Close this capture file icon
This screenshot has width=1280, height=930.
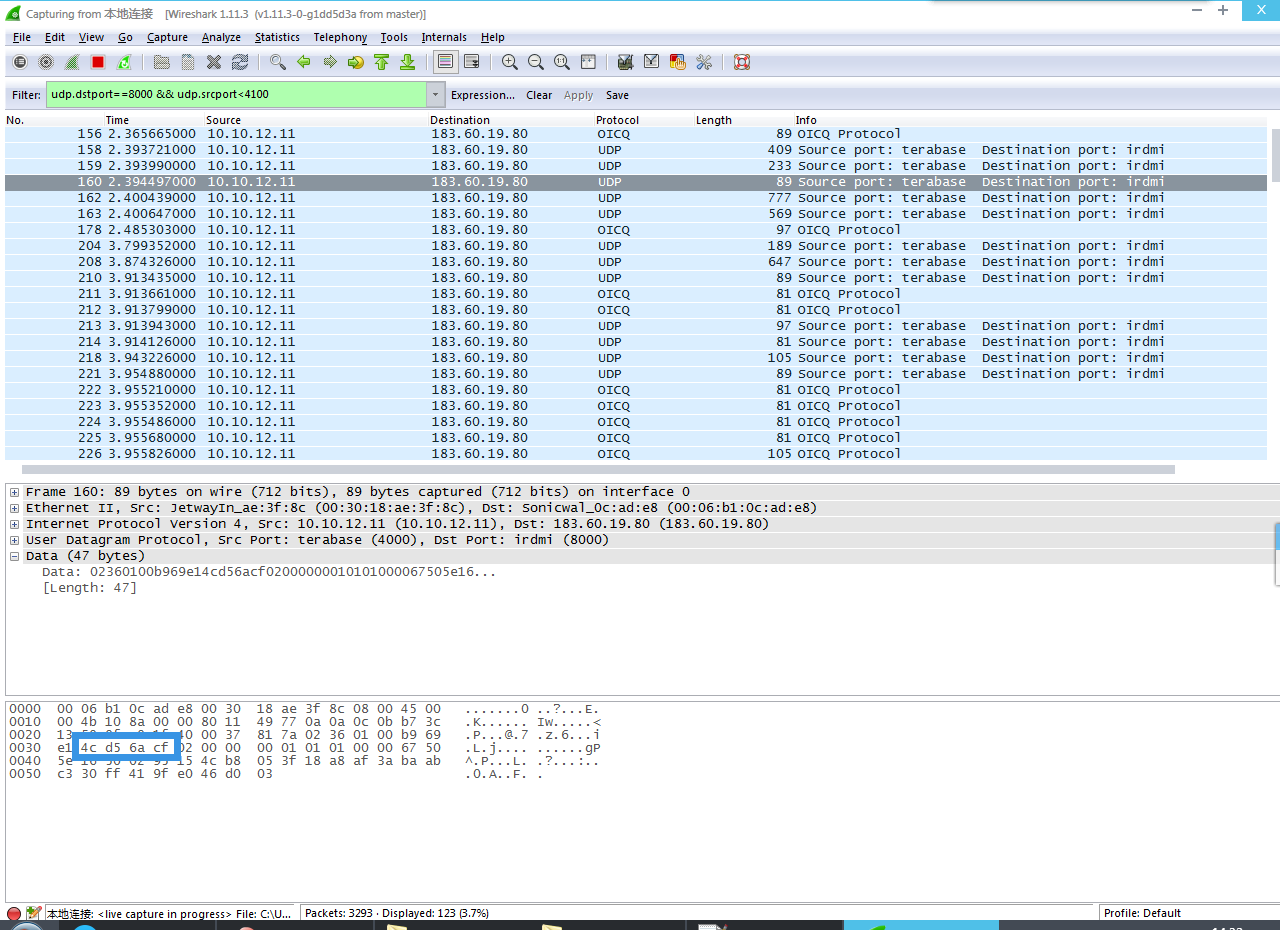pyautogui.click(x=214, y=62)
